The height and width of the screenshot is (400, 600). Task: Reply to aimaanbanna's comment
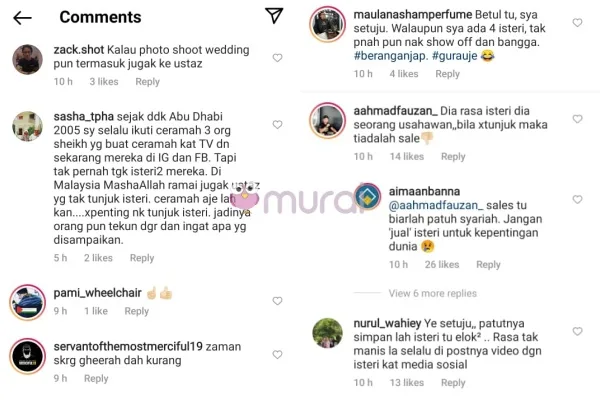coord(488,264)
